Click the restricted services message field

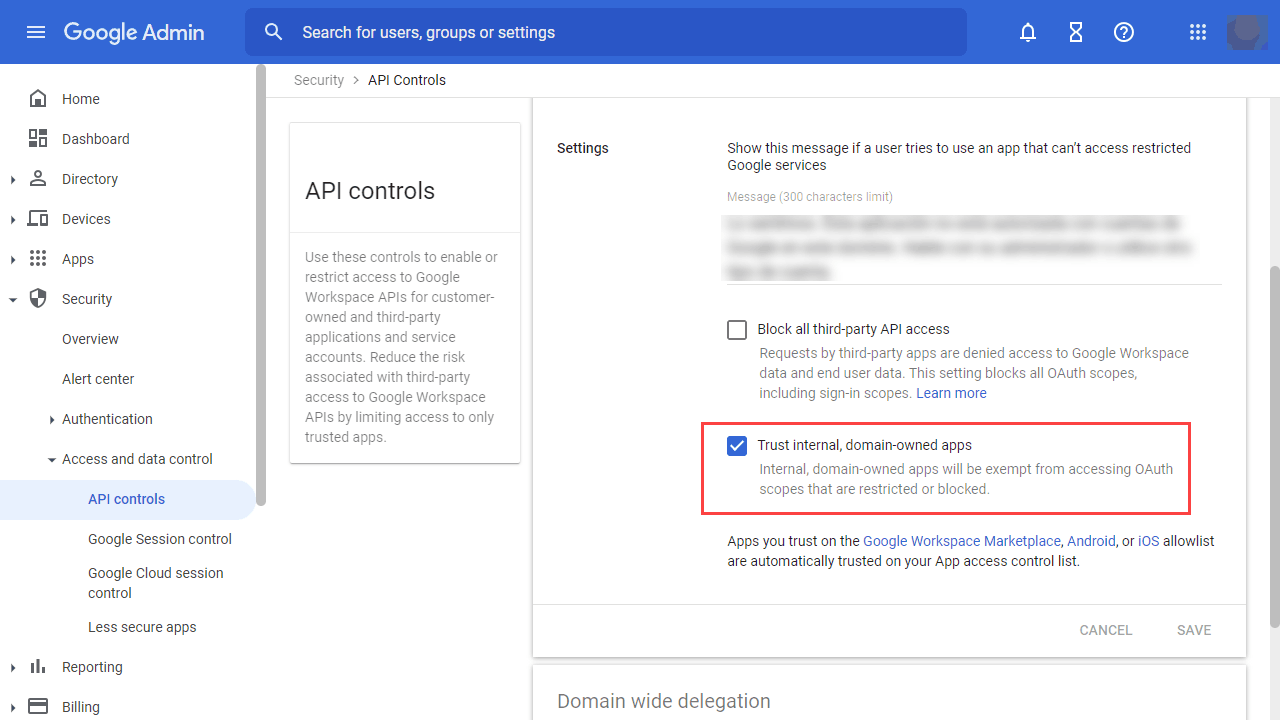972,246
